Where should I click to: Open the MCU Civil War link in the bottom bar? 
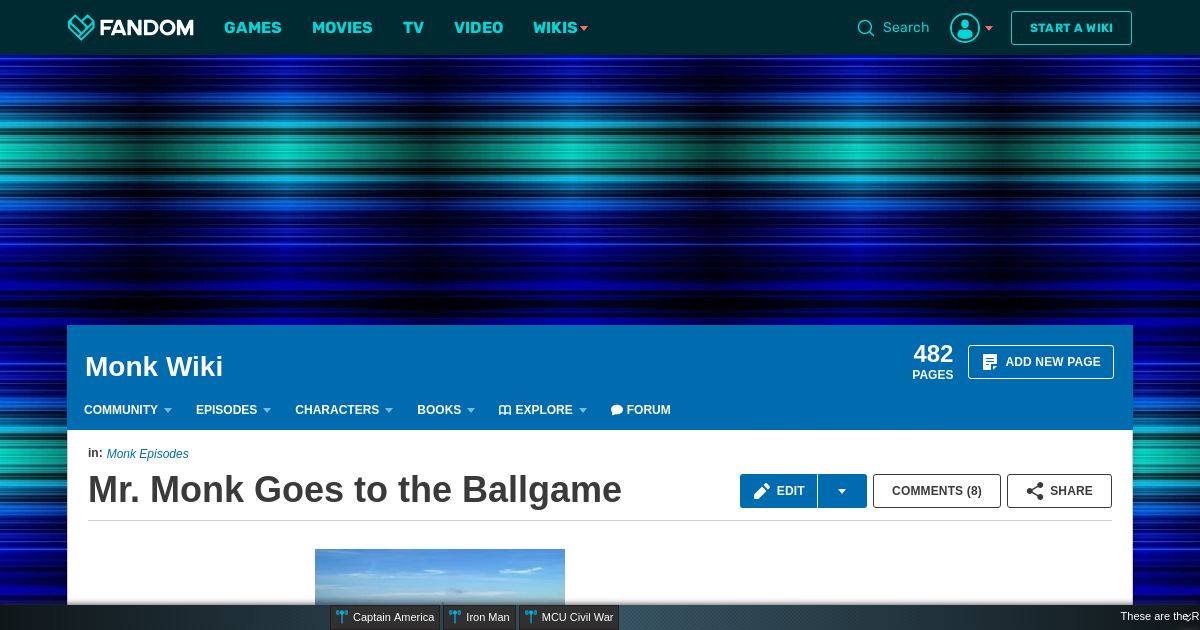(x=577, y=617)
